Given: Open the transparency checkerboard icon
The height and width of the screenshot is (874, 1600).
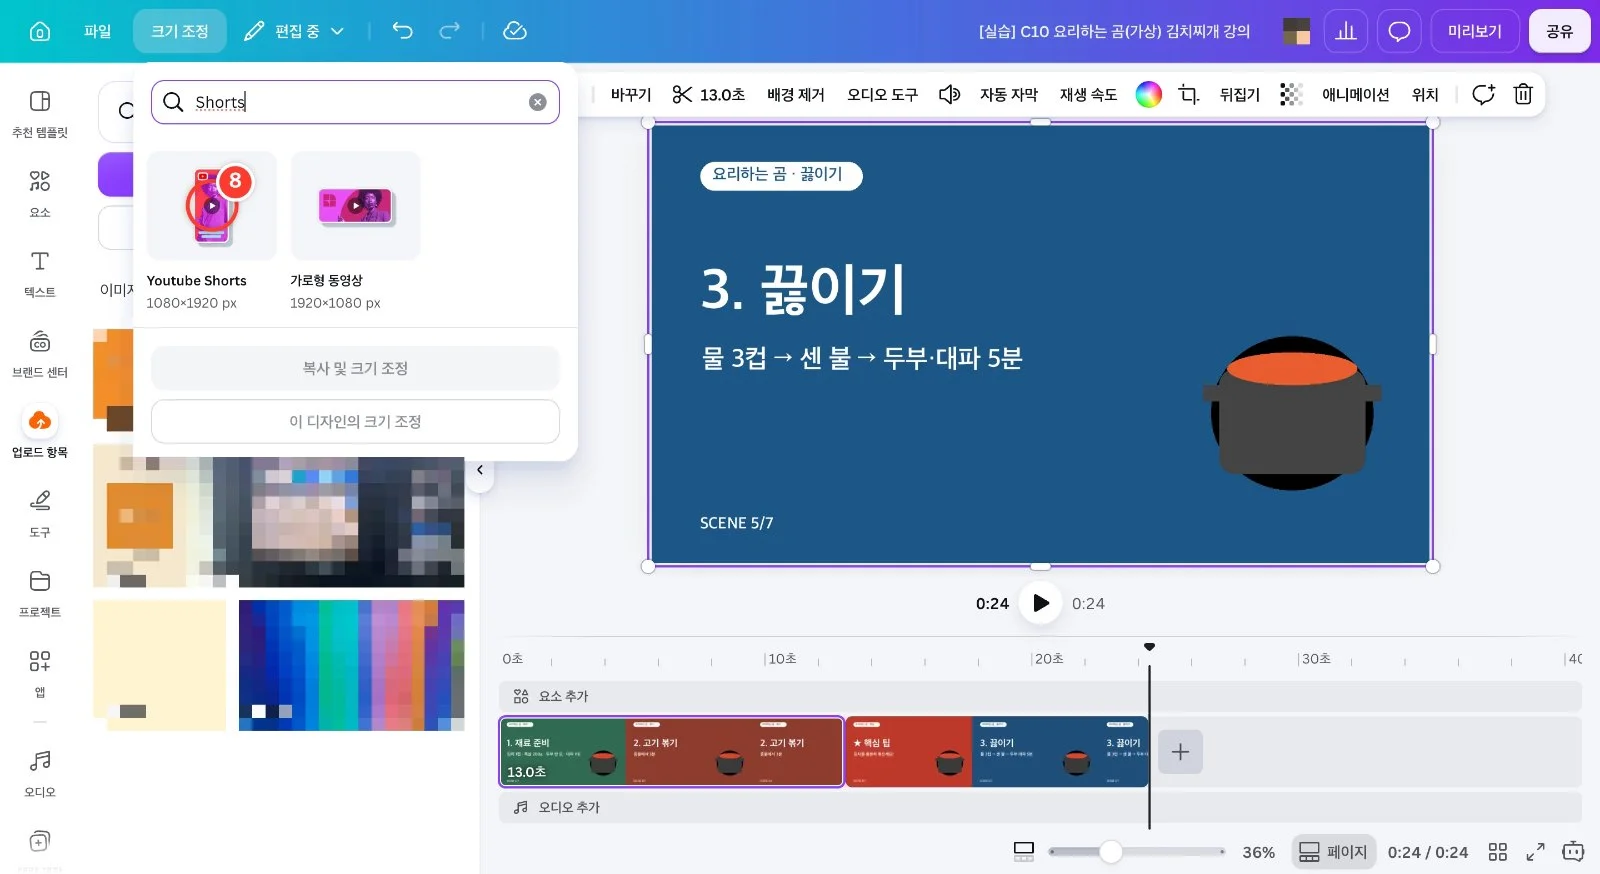Looking at the screenshot, I should [x=1291, y=94].
